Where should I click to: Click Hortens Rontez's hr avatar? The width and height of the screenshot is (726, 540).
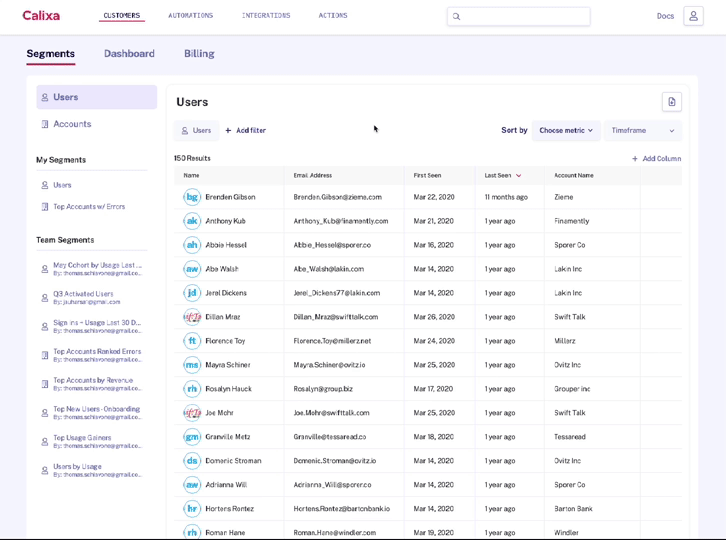click(192, 509)
